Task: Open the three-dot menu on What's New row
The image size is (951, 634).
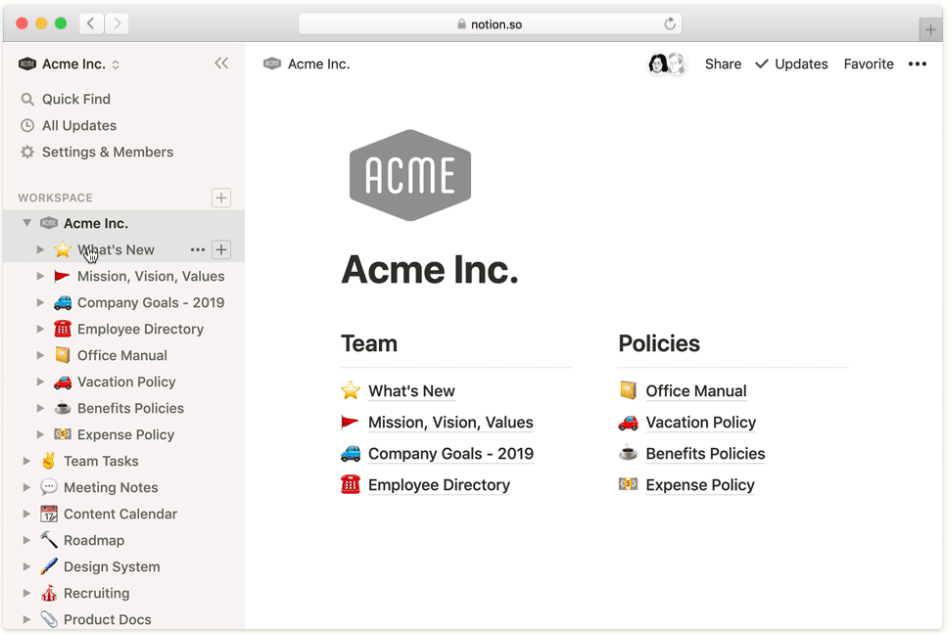Action: 198,249
